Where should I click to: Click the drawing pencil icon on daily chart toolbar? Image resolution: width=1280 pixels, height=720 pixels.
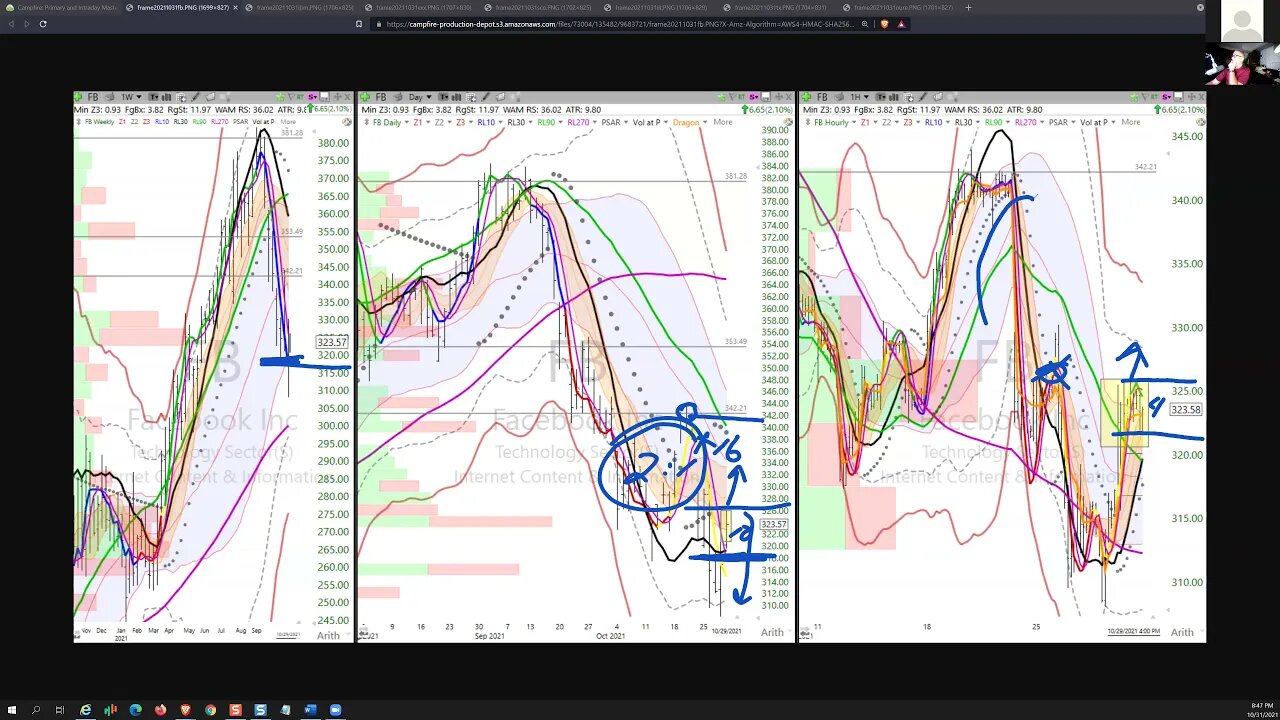(x=487, y=97)
